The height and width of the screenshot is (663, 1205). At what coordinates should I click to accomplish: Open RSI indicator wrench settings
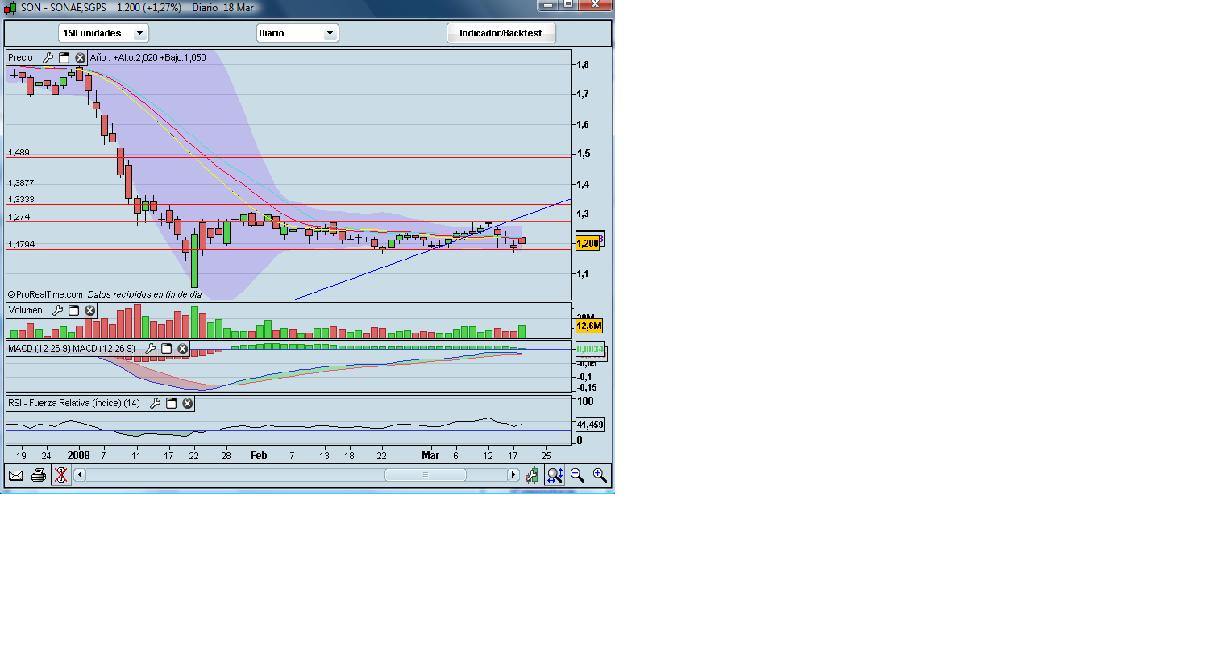155,403
